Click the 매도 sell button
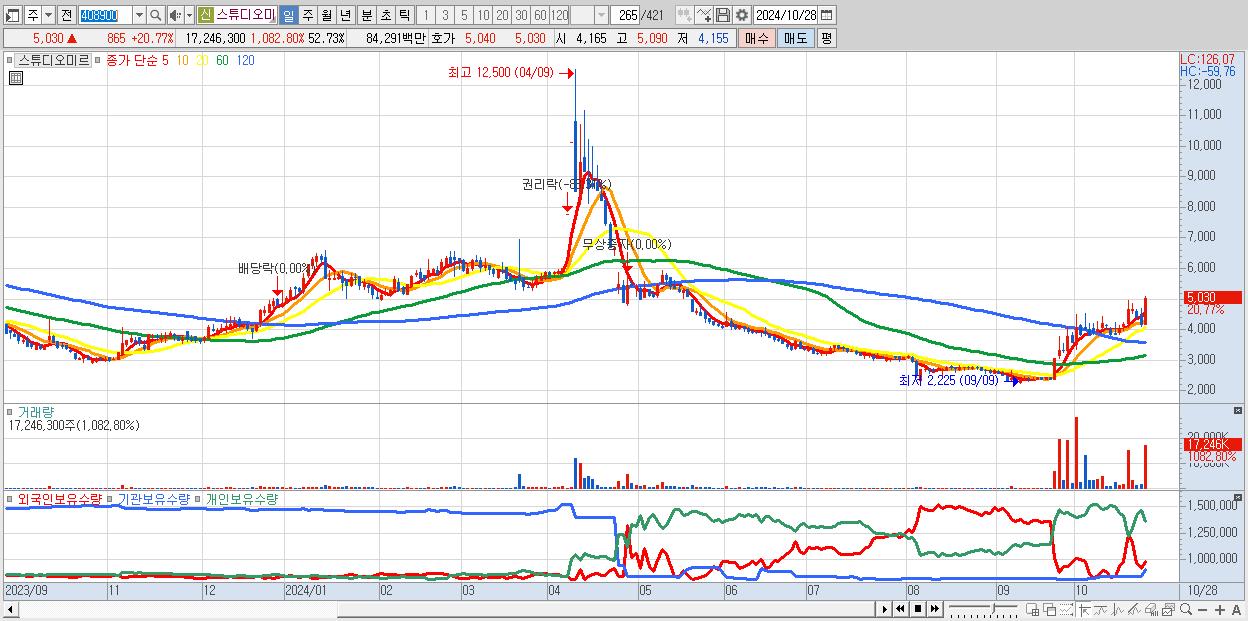Viewport: 1248px width, 621px height. 796,38
